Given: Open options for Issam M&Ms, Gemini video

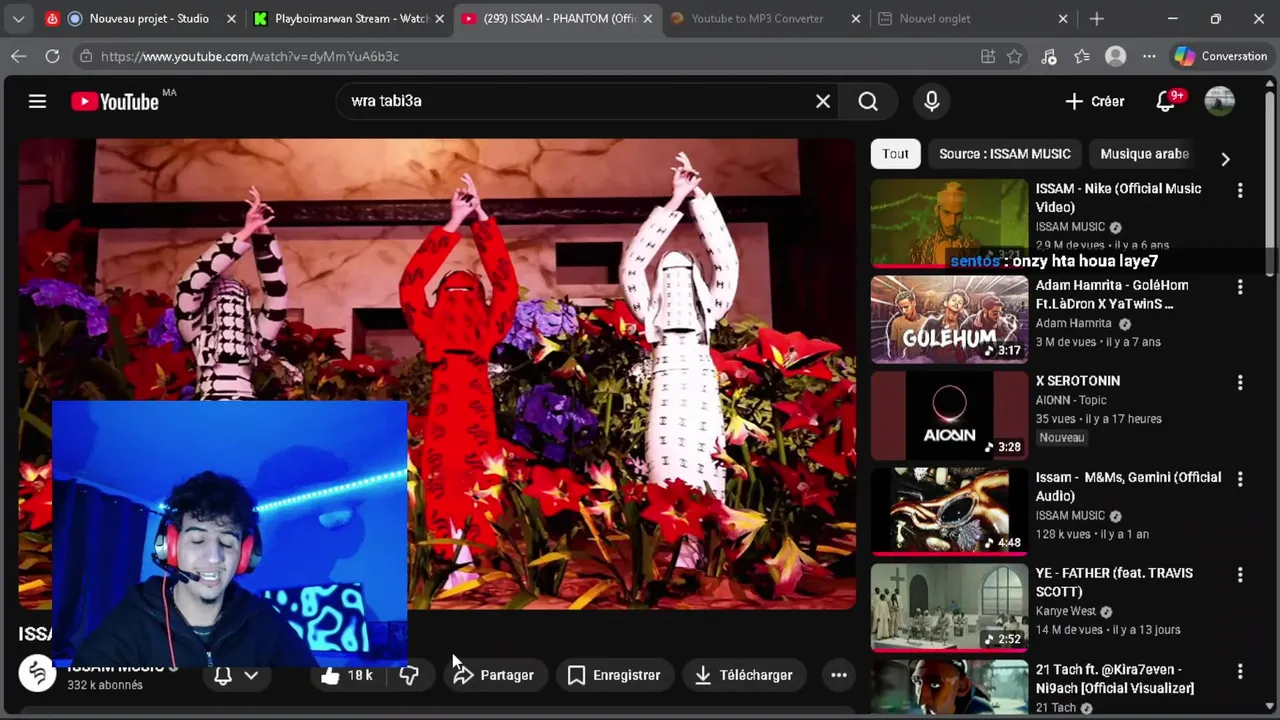Looking at the screenshot, I should click(1240, 479).
